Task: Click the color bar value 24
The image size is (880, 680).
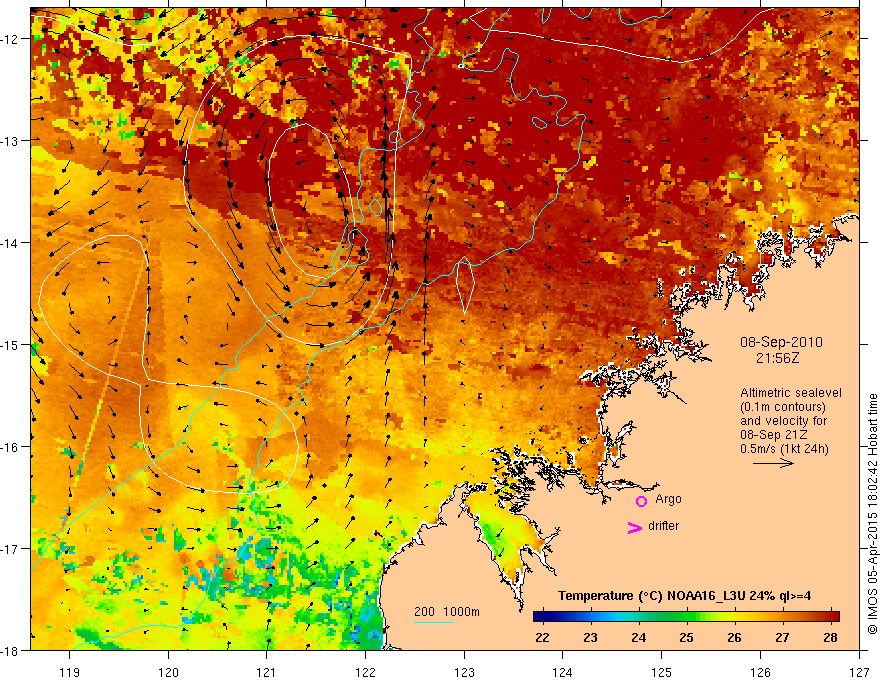Action: coord(639,638)
